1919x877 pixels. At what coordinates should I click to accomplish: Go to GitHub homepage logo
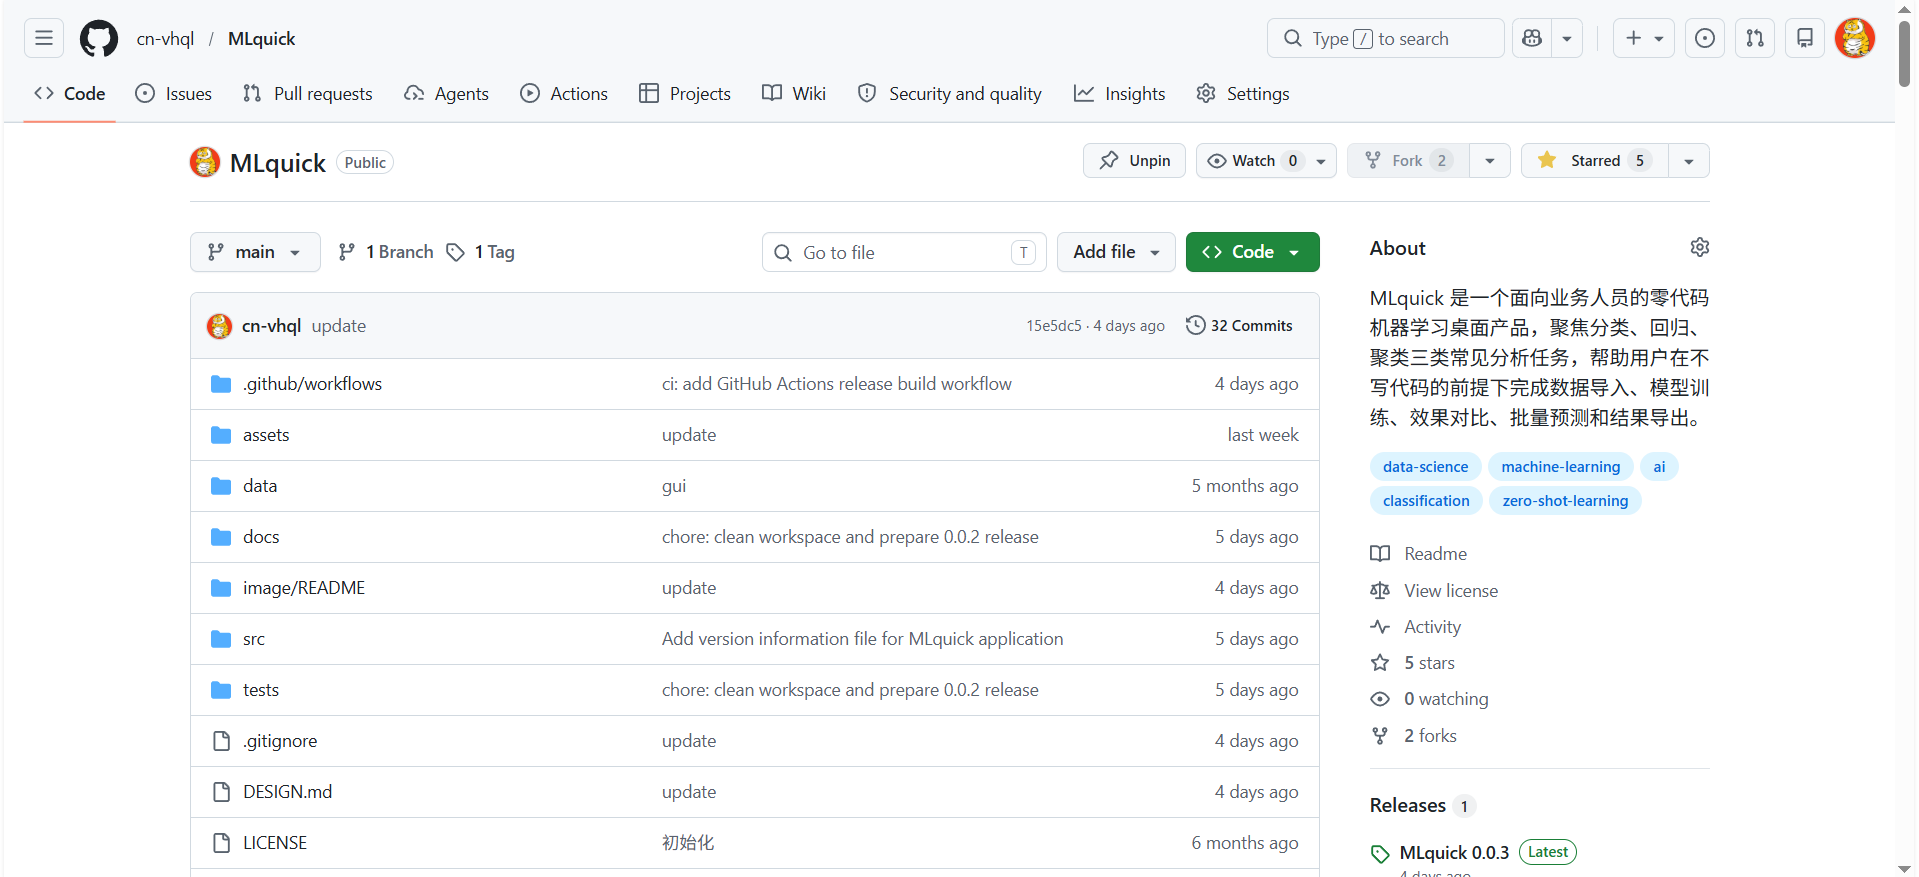(99, 39)
